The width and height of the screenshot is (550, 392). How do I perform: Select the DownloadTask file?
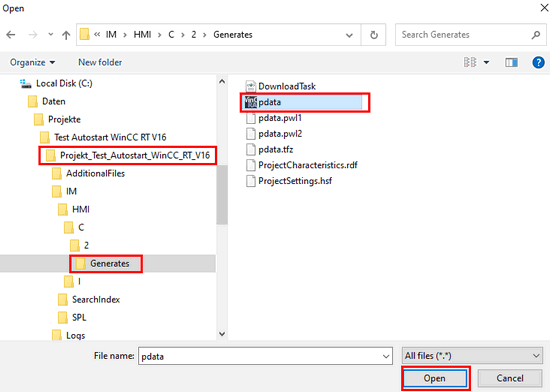click(287, 86)
